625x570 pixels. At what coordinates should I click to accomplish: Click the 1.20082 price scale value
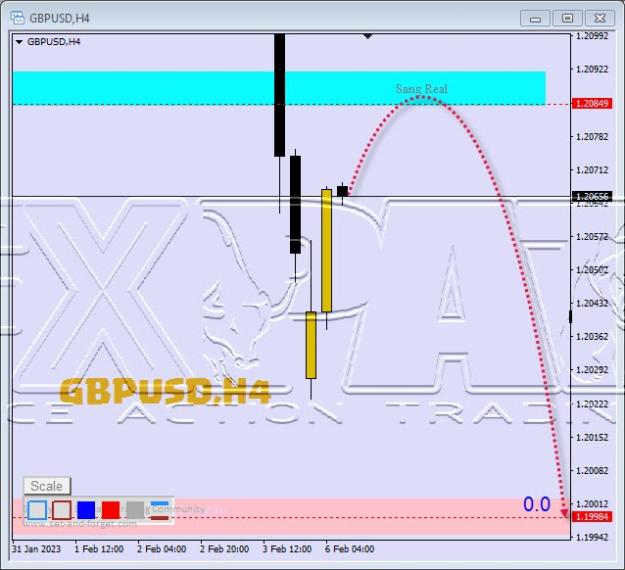pyautogui.click(x=592, y=471)
